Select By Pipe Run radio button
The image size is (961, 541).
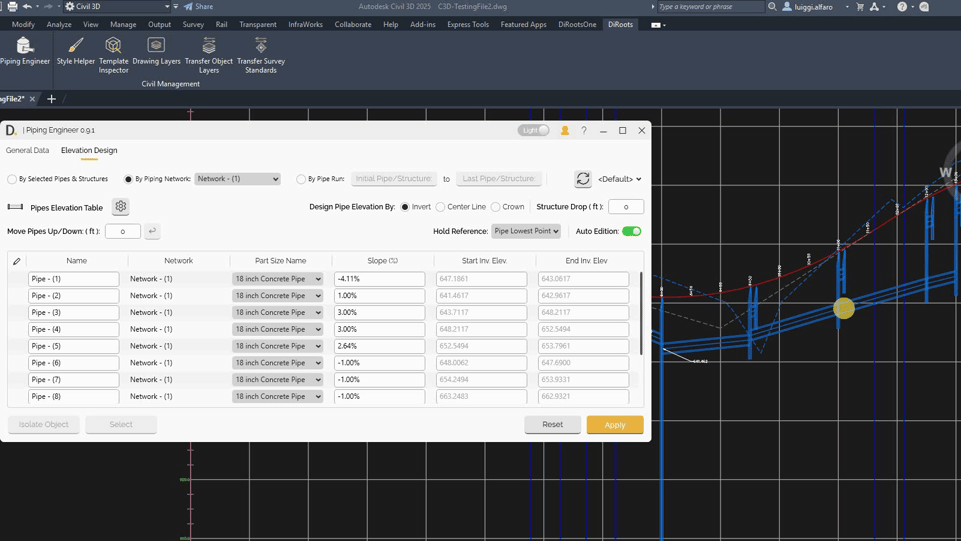[x=301, y=179]
